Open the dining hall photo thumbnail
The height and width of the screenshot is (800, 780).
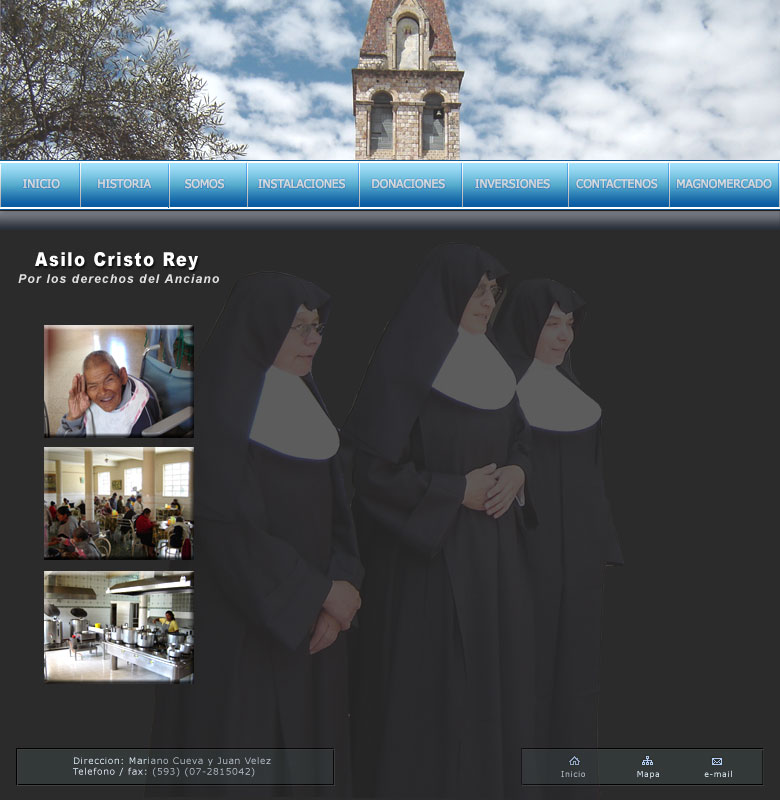tap(118, 503)
